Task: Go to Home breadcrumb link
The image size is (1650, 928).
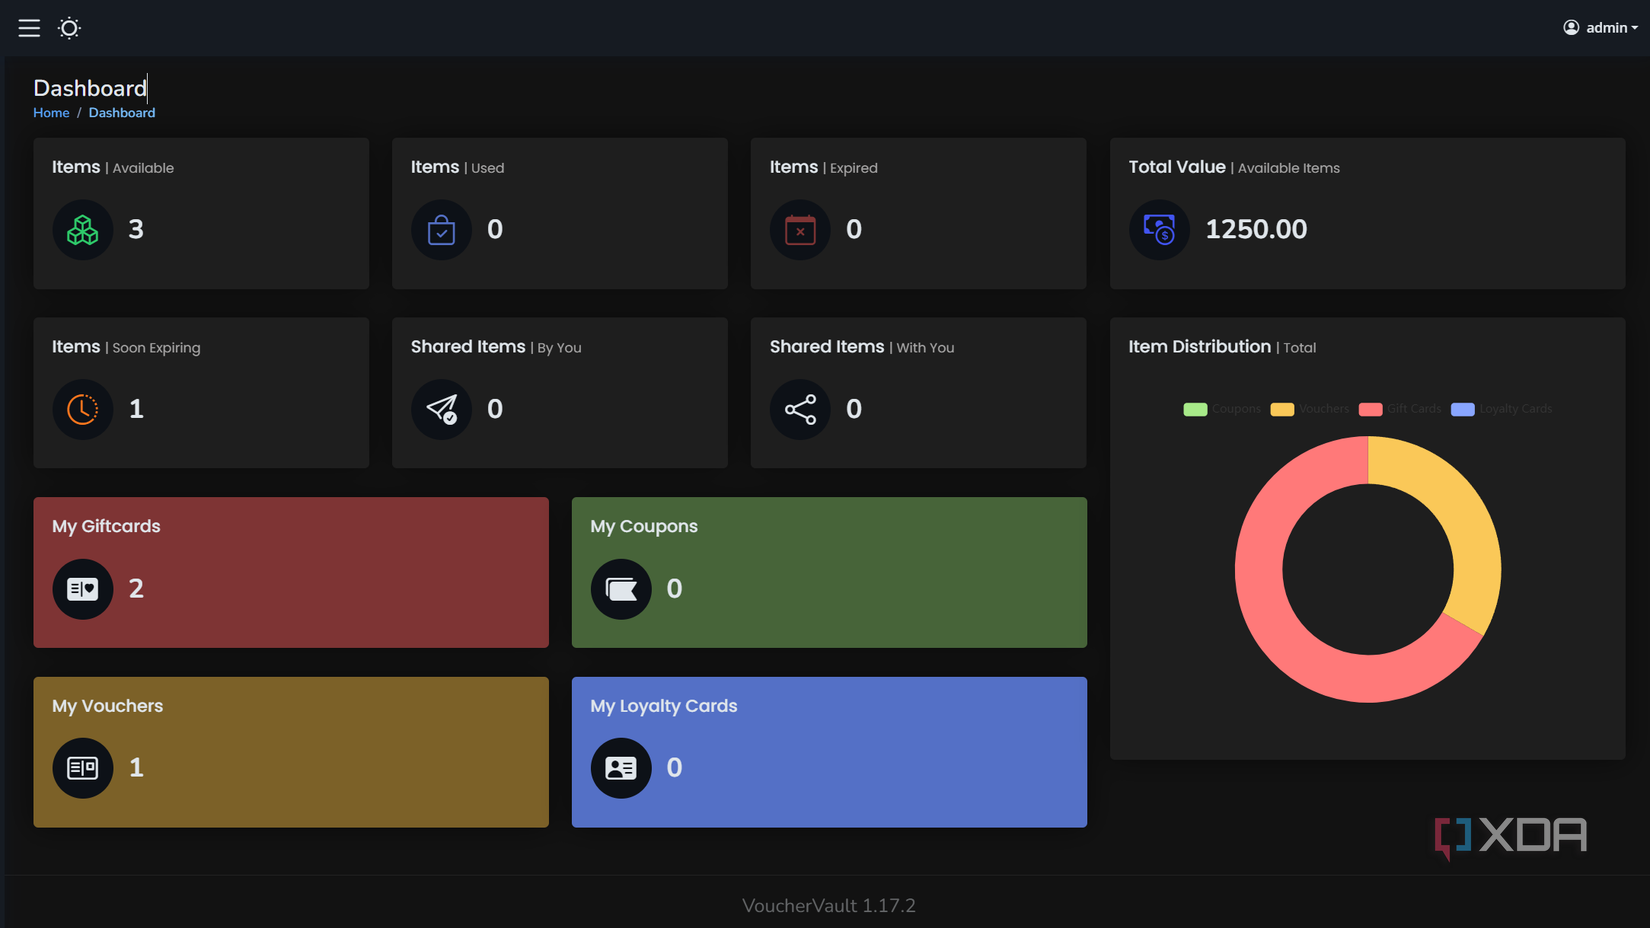Action: (51, 113)
